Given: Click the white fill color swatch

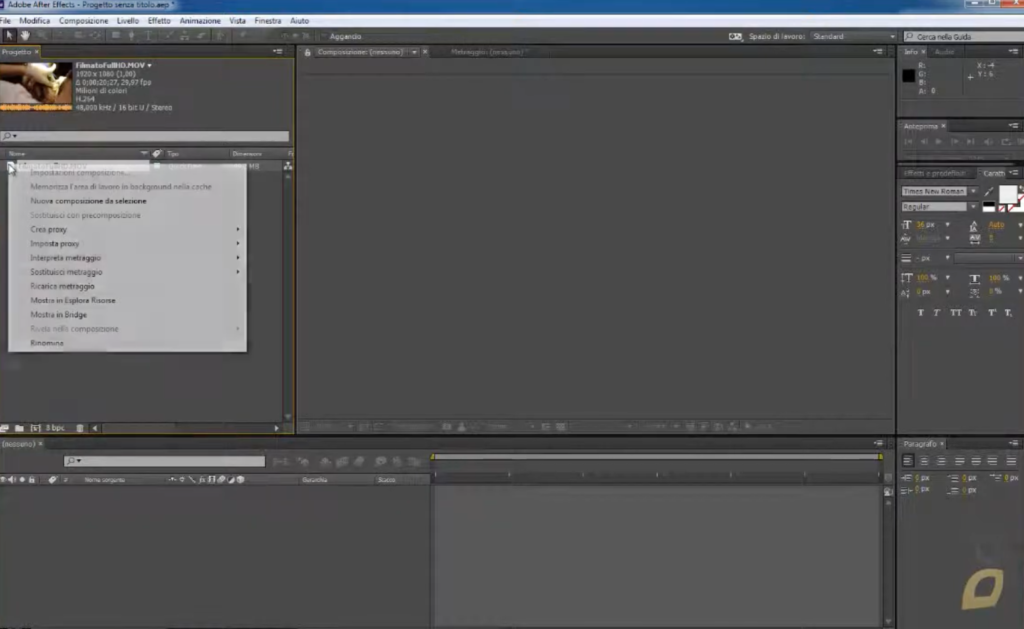Looking at the screenshot, I should [x=1008, y=193].
